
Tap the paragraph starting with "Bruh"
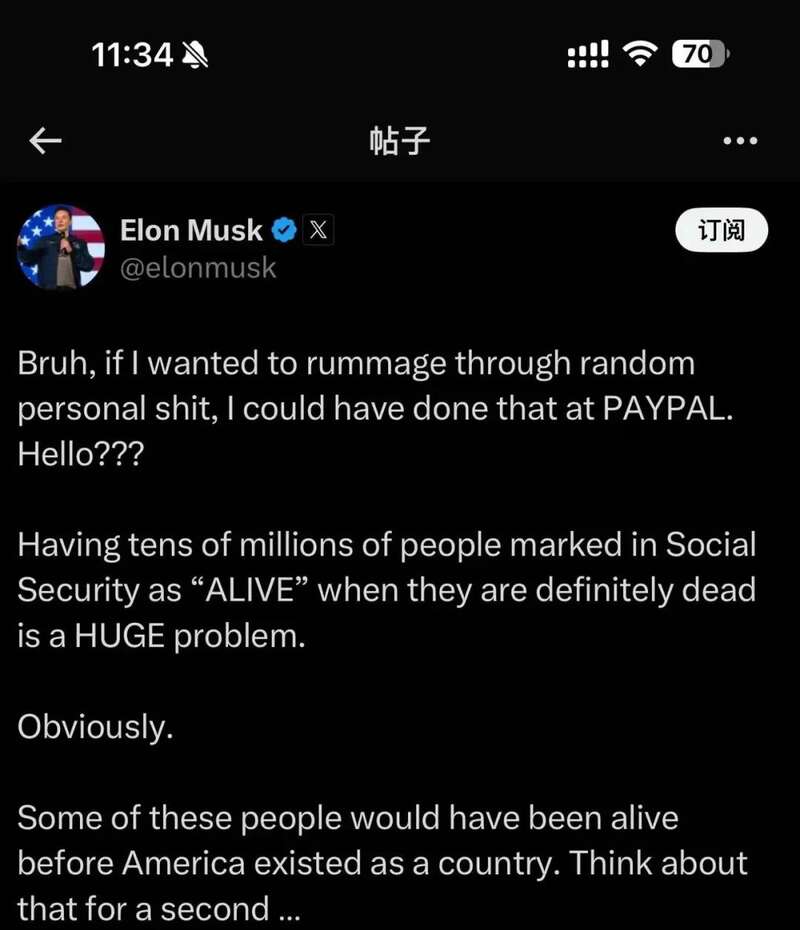tap(356, 364)
